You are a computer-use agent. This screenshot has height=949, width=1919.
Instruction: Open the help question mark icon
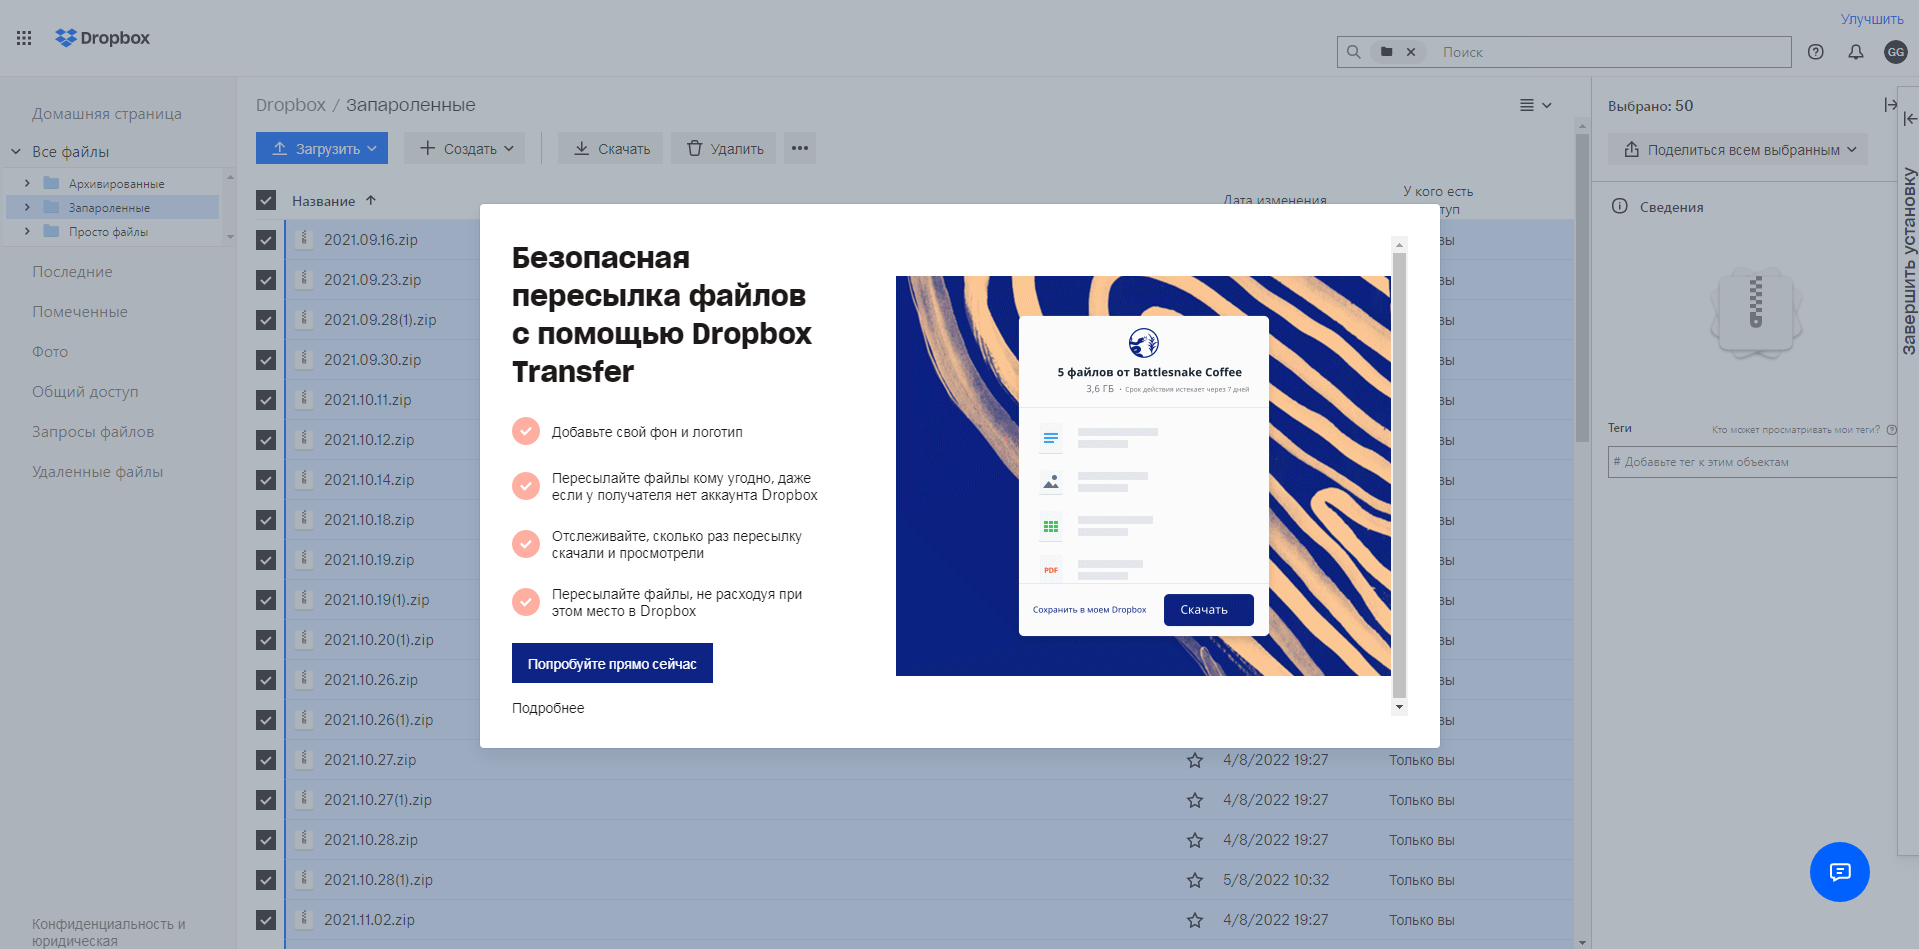[1816, 52]
